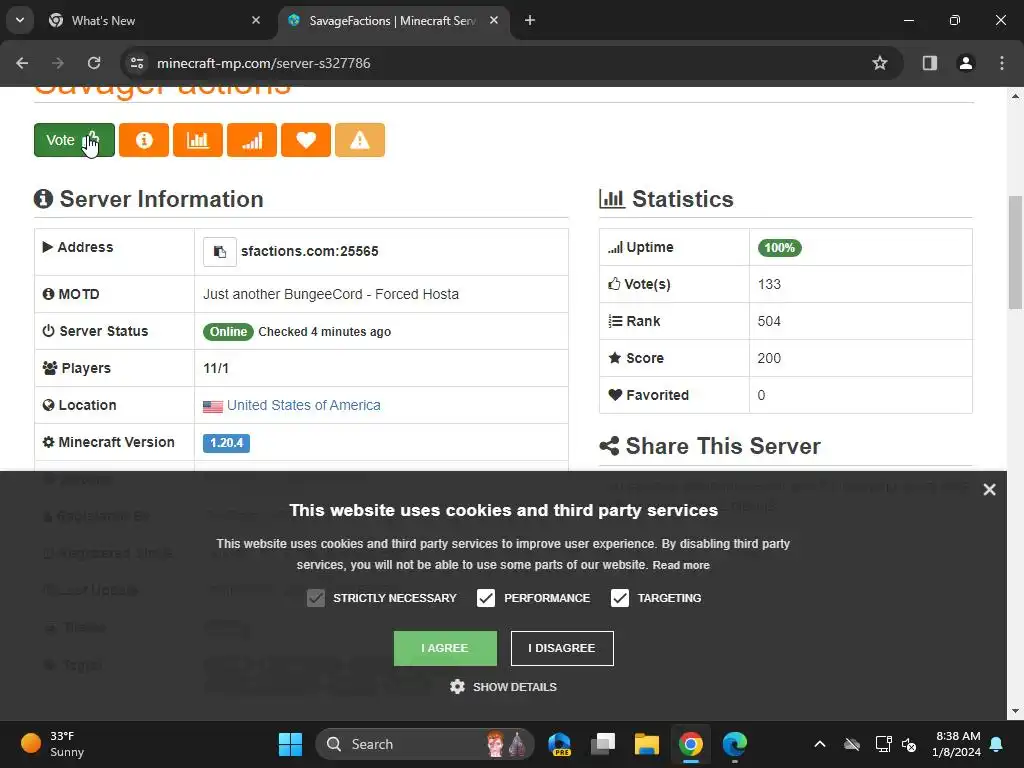Close the cookie consent banner
Image resolution: width=1024 pixels, height=768 pixels.
pos(989,489)
